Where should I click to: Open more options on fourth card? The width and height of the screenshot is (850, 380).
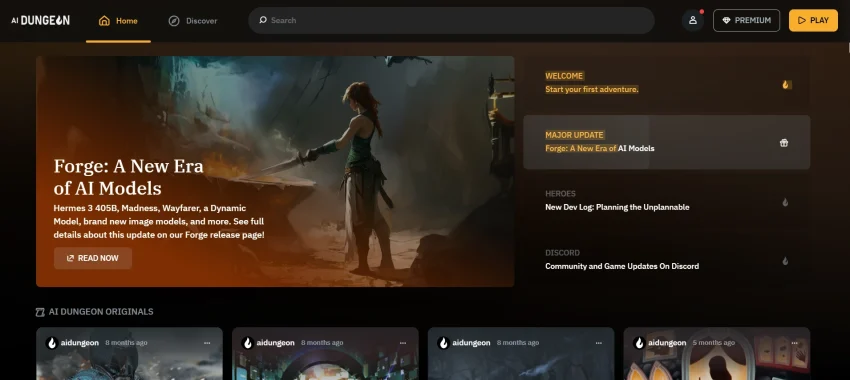(x=794, y=343)
